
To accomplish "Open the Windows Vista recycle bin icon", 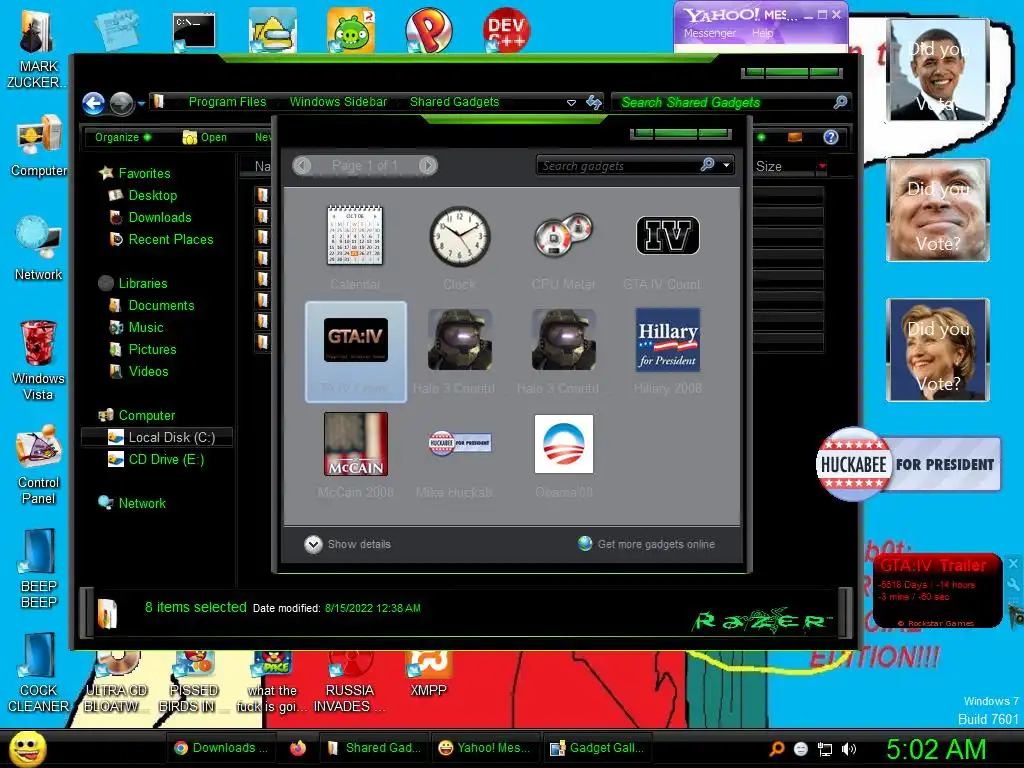I will click(x=38, y=360).
